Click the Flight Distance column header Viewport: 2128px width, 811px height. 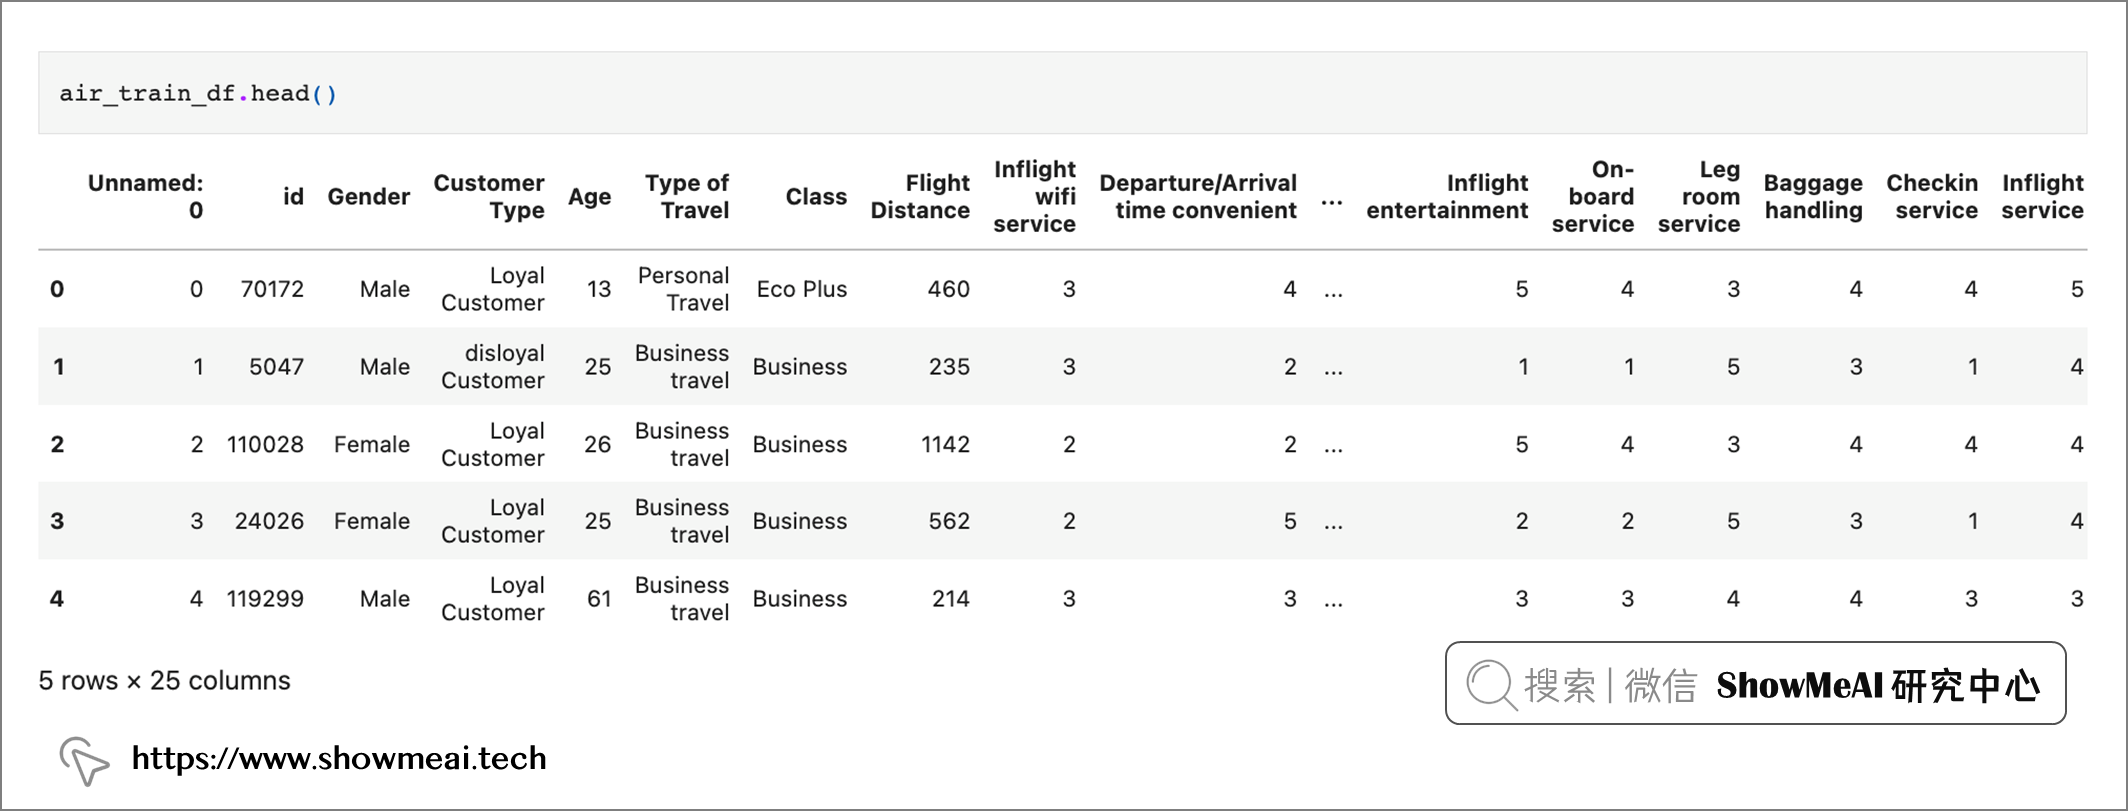point(920,196)
